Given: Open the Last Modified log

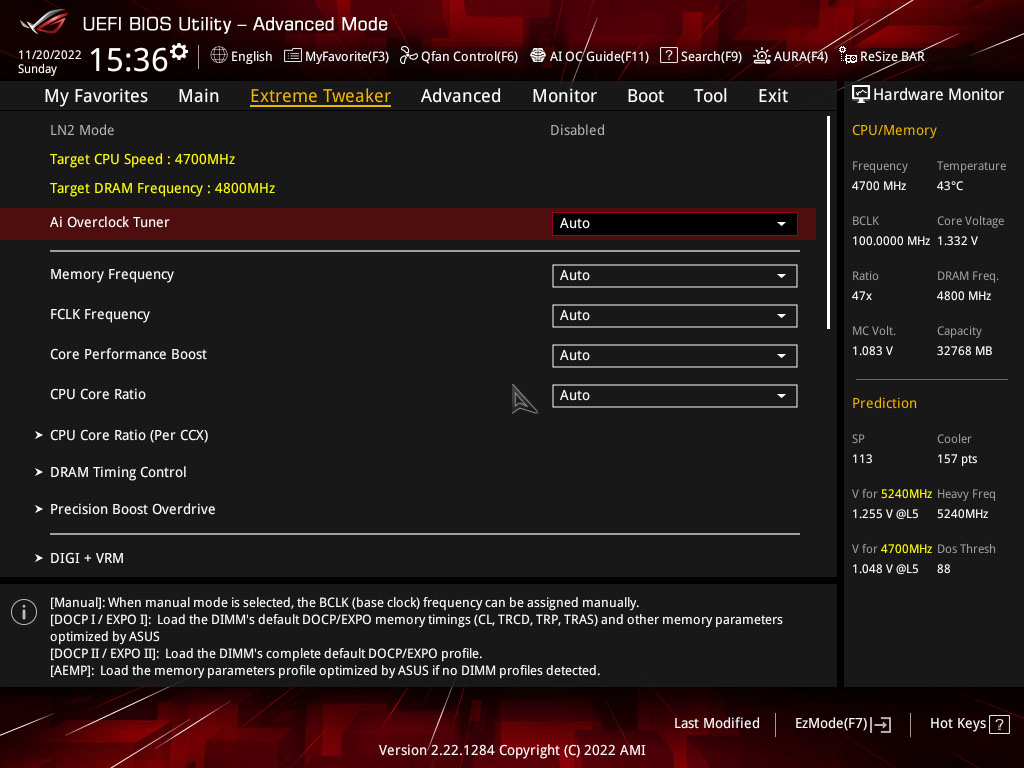Looking at the screenshot, I should point(716,724).
